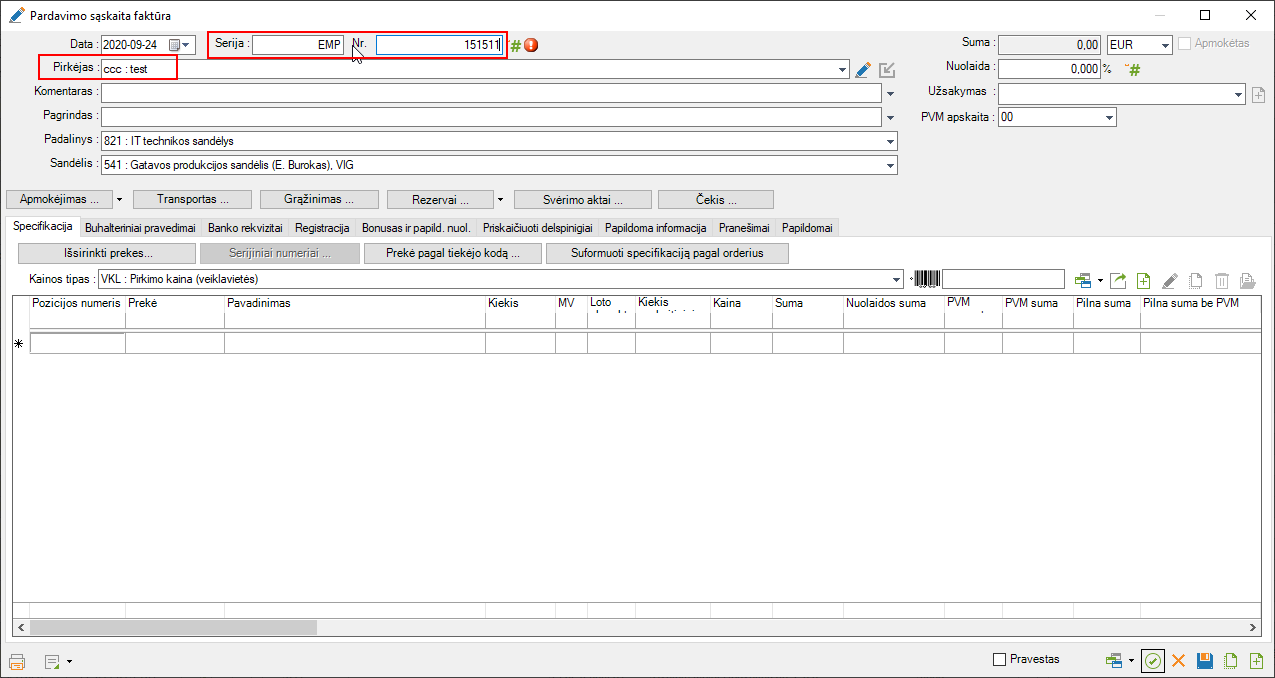Screen dimensions: 1275x678
Task: Click the printer icon at bottom left
Action: [x=17, y=661]
